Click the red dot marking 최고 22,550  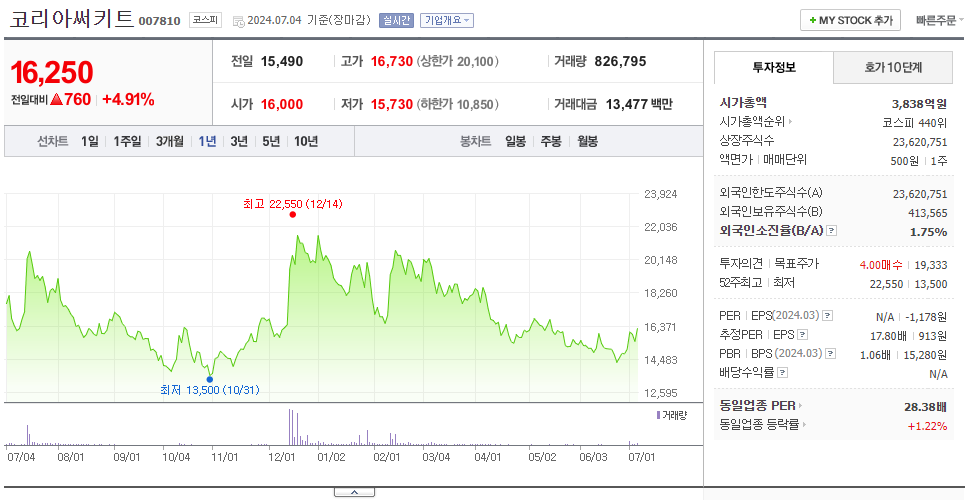[293, 215]
